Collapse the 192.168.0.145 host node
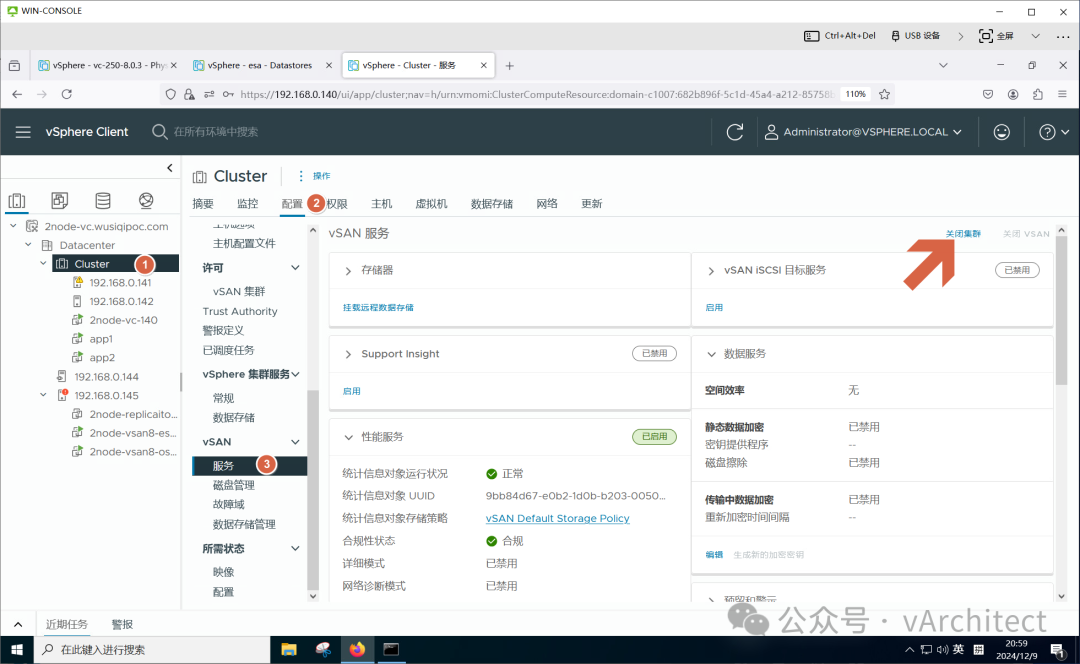Viewport: 1080px width, 664px height. point(43,395)
